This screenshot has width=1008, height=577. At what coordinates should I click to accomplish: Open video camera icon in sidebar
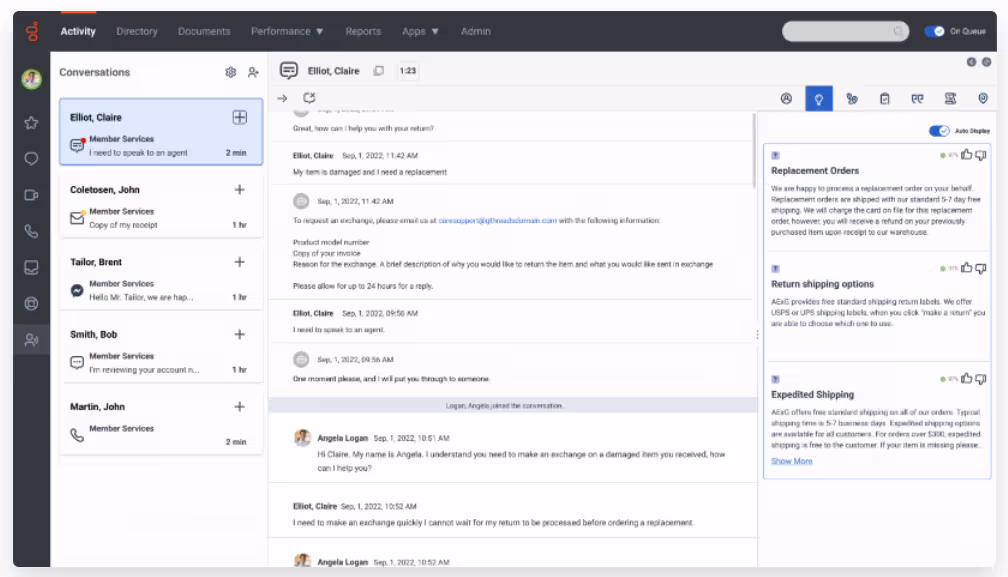pos(32,195)
